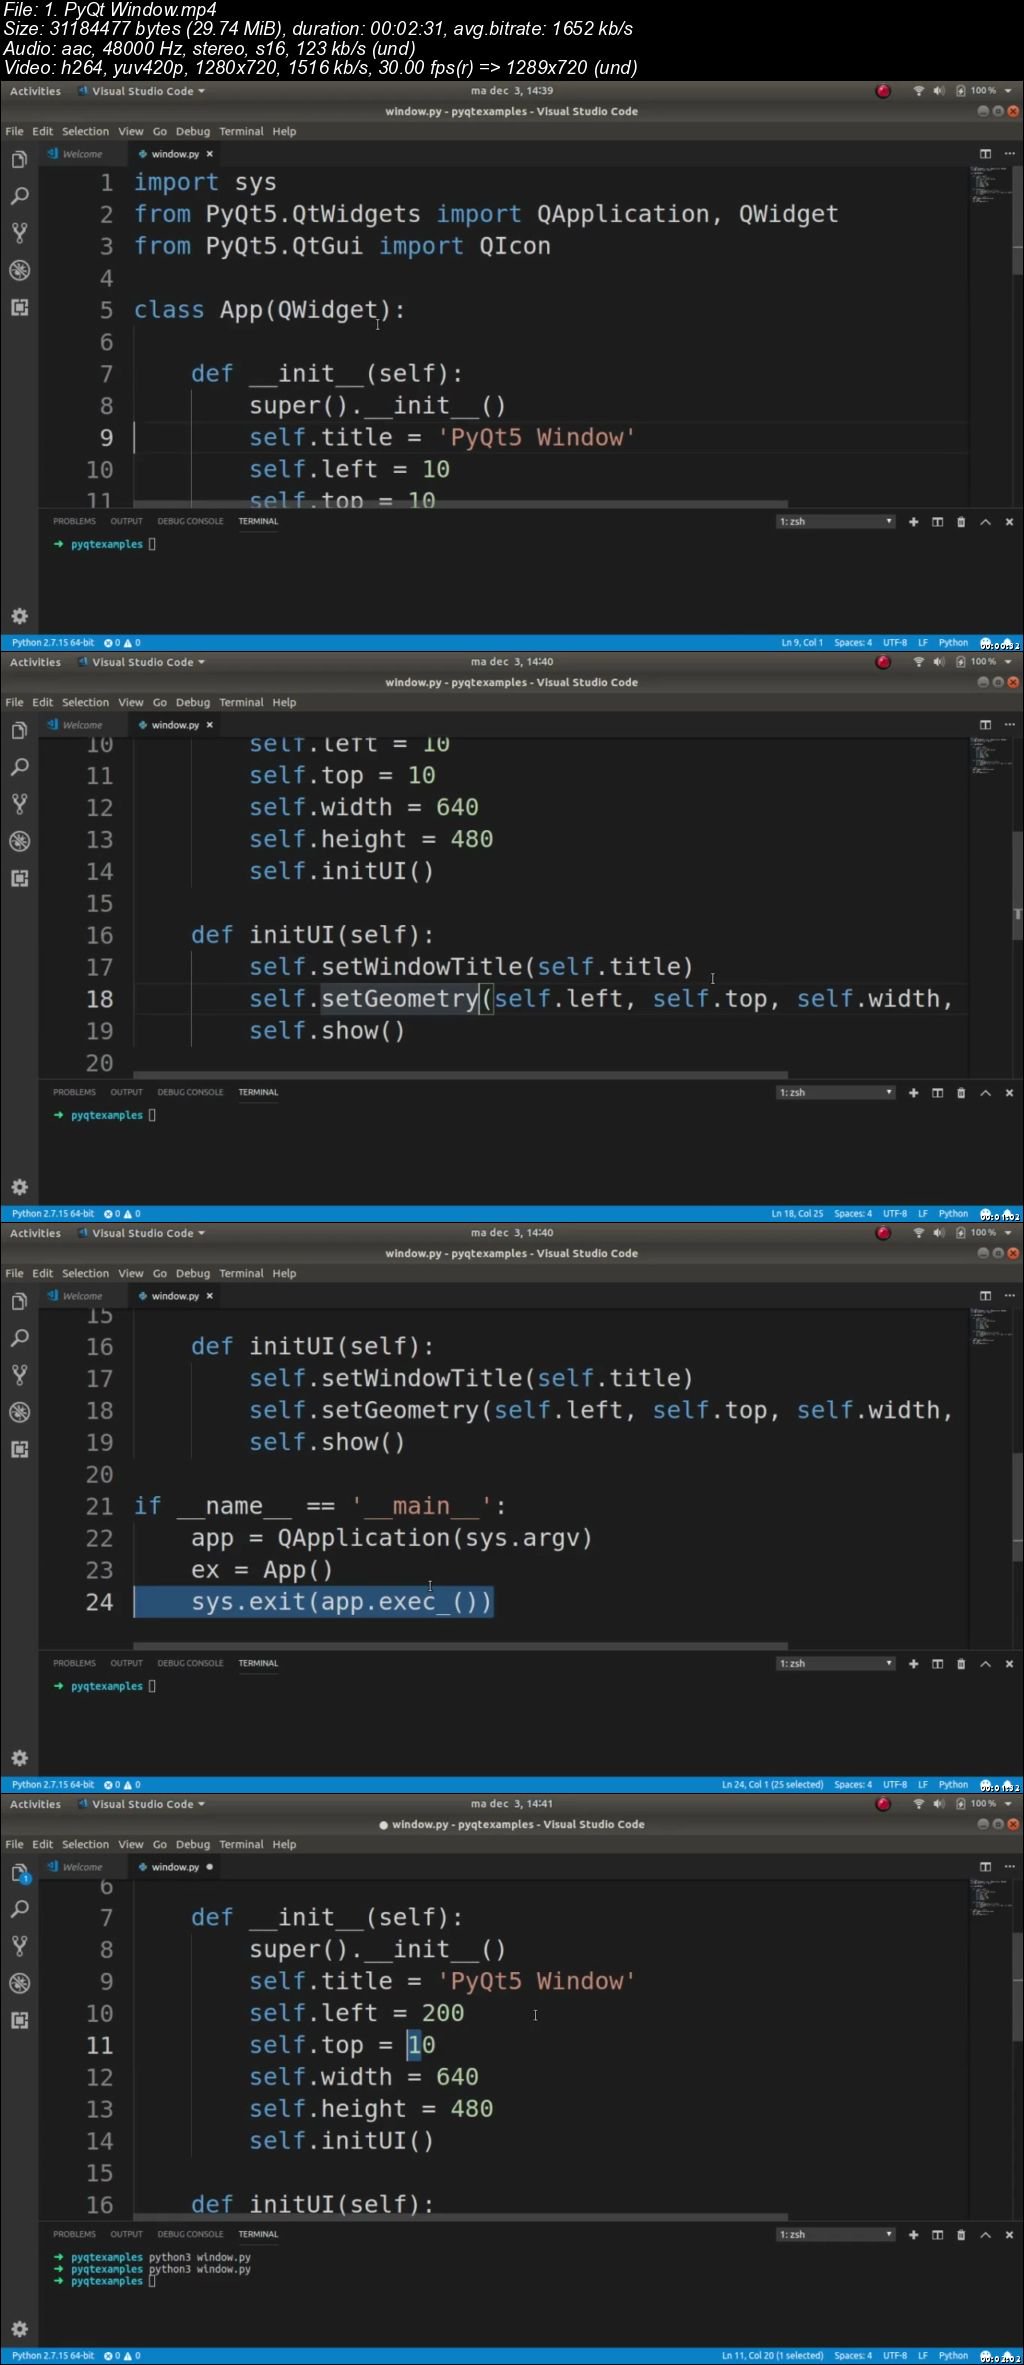Open system menu arrow in the 14:39 frame
This screenshot has height=2365, width=1024.
[1008, 91]
